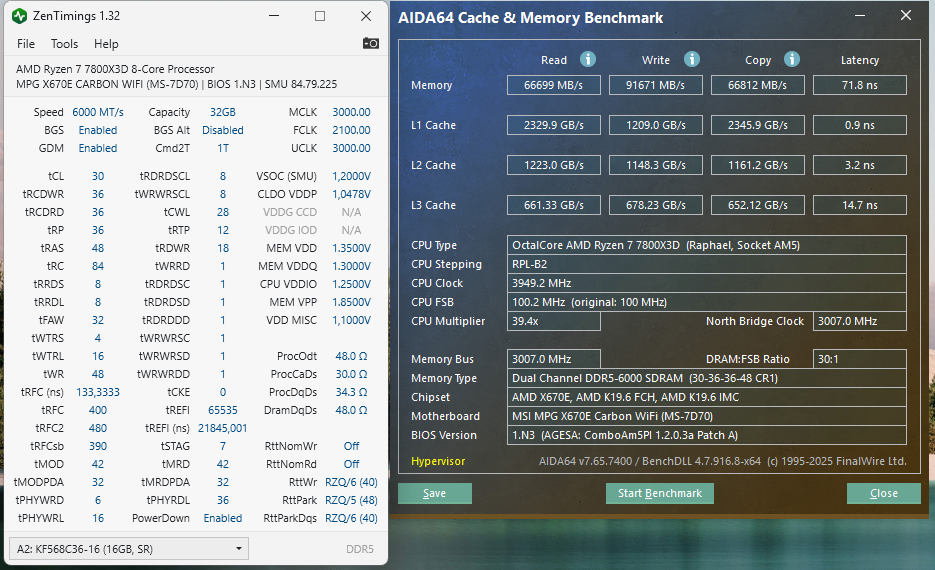Click the AMD Ryzen 7 7800X3D processor line
The height and width of the screenshot is (570, 935).
click(115, 69)
